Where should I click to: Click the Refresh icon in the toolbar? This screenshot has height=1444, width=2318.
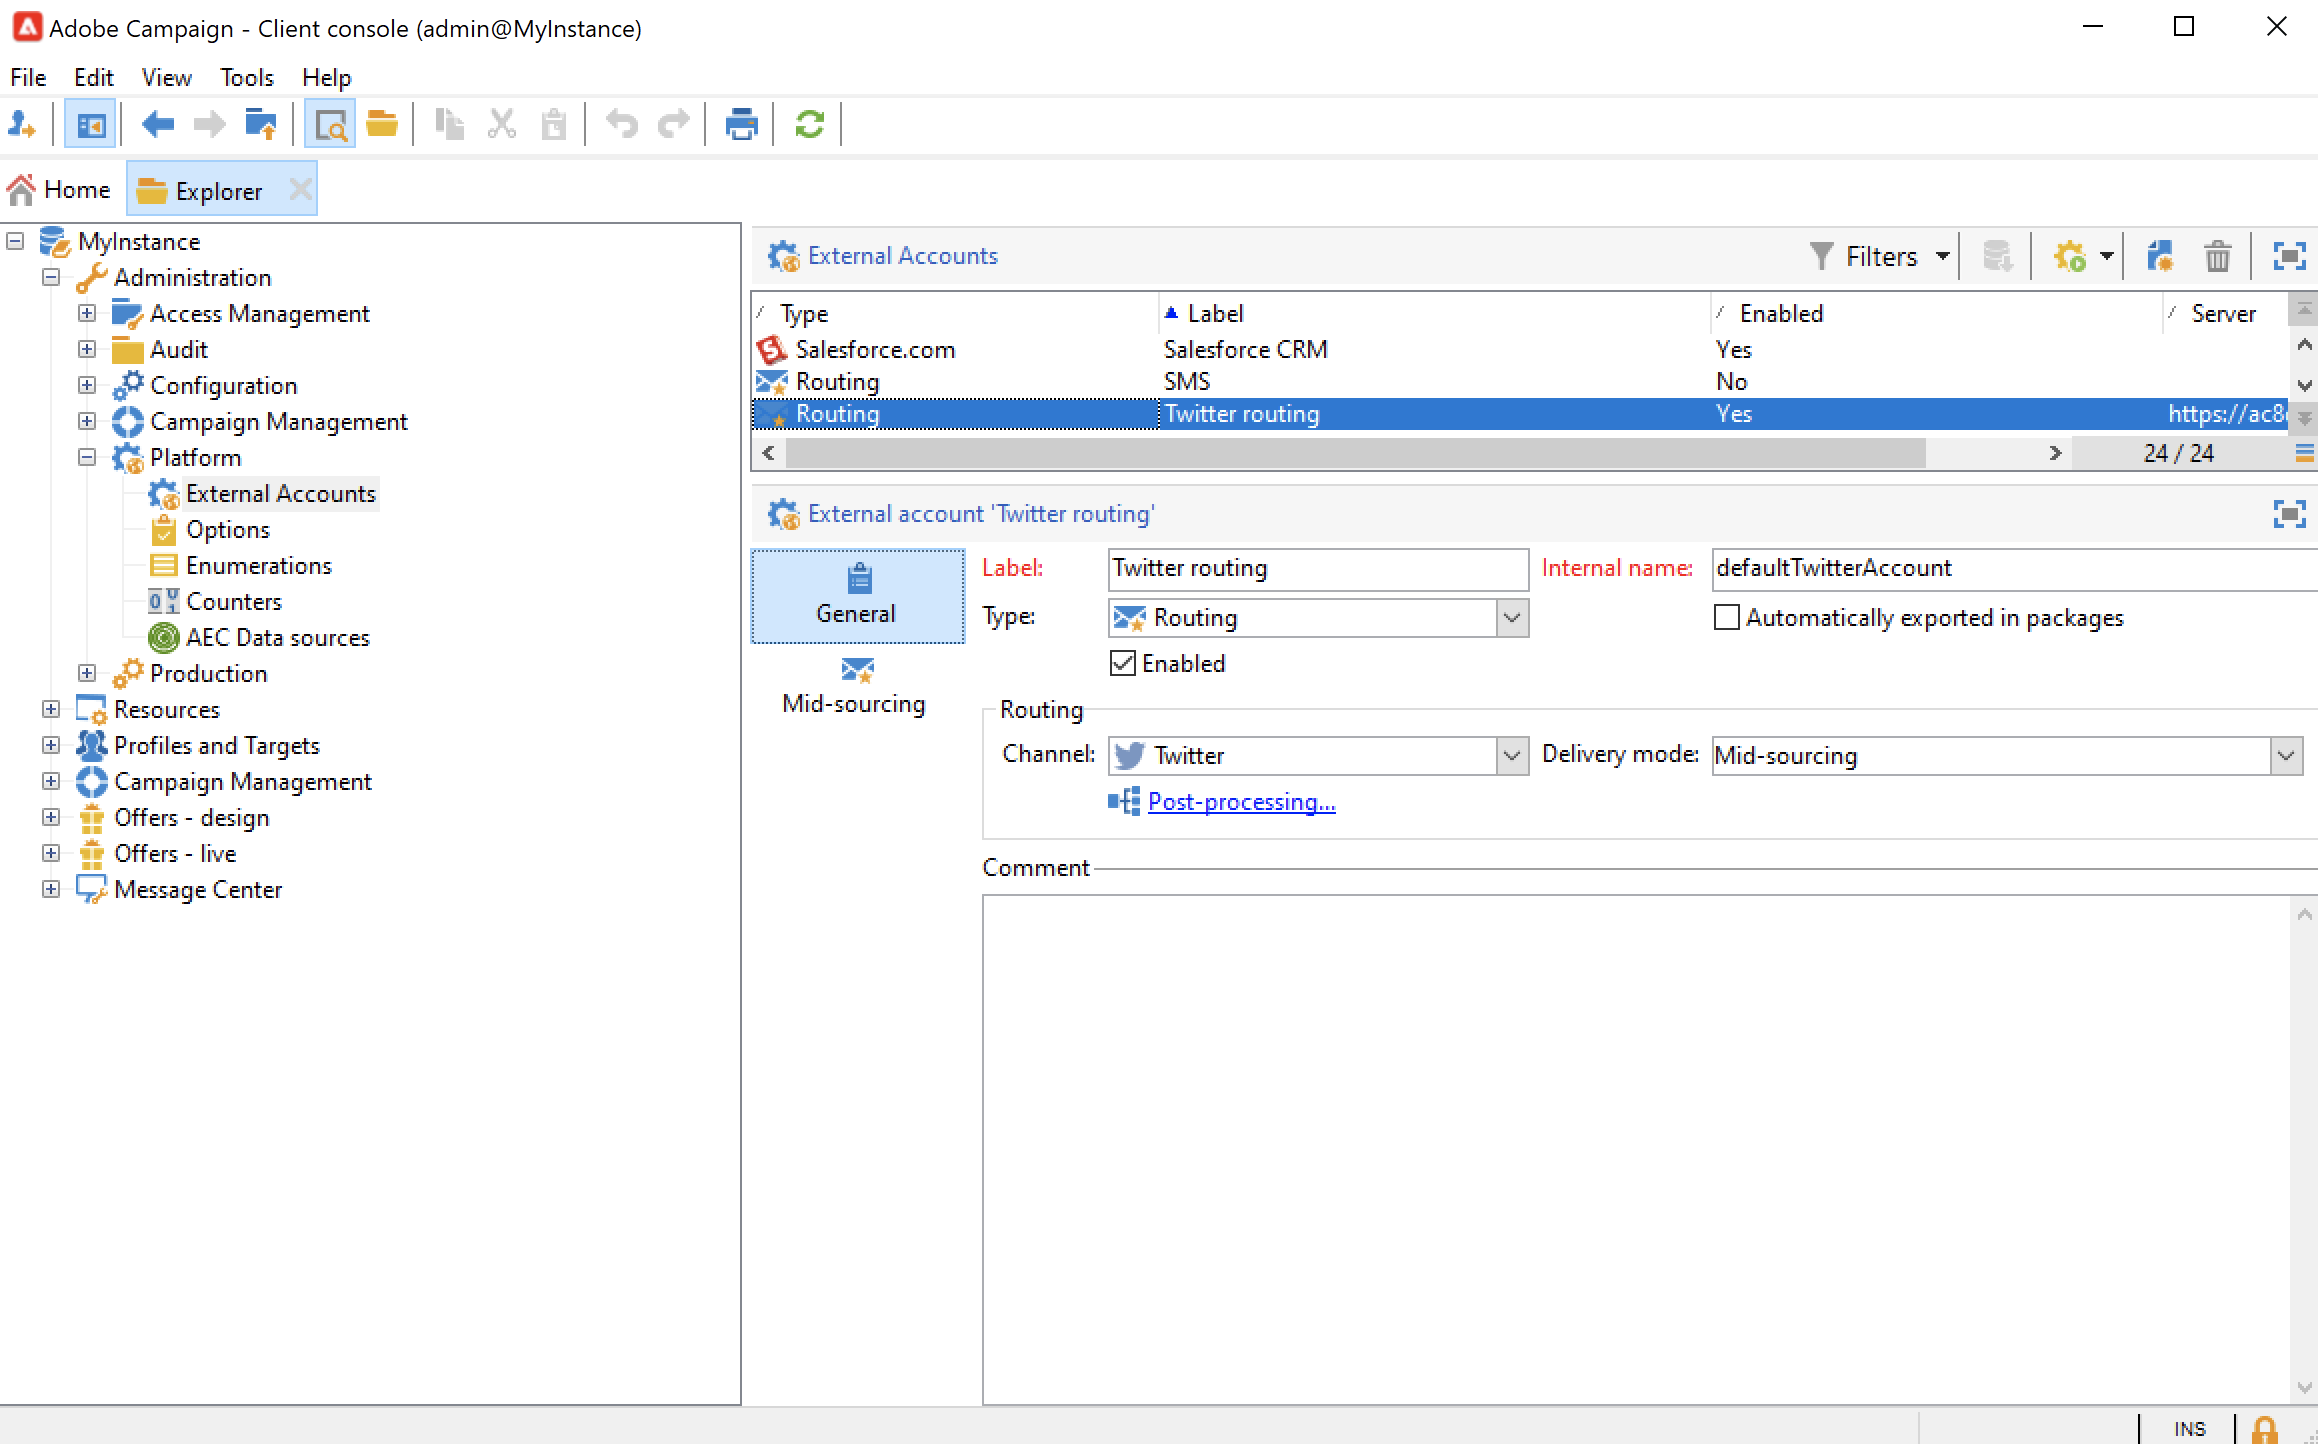point(809,124)
